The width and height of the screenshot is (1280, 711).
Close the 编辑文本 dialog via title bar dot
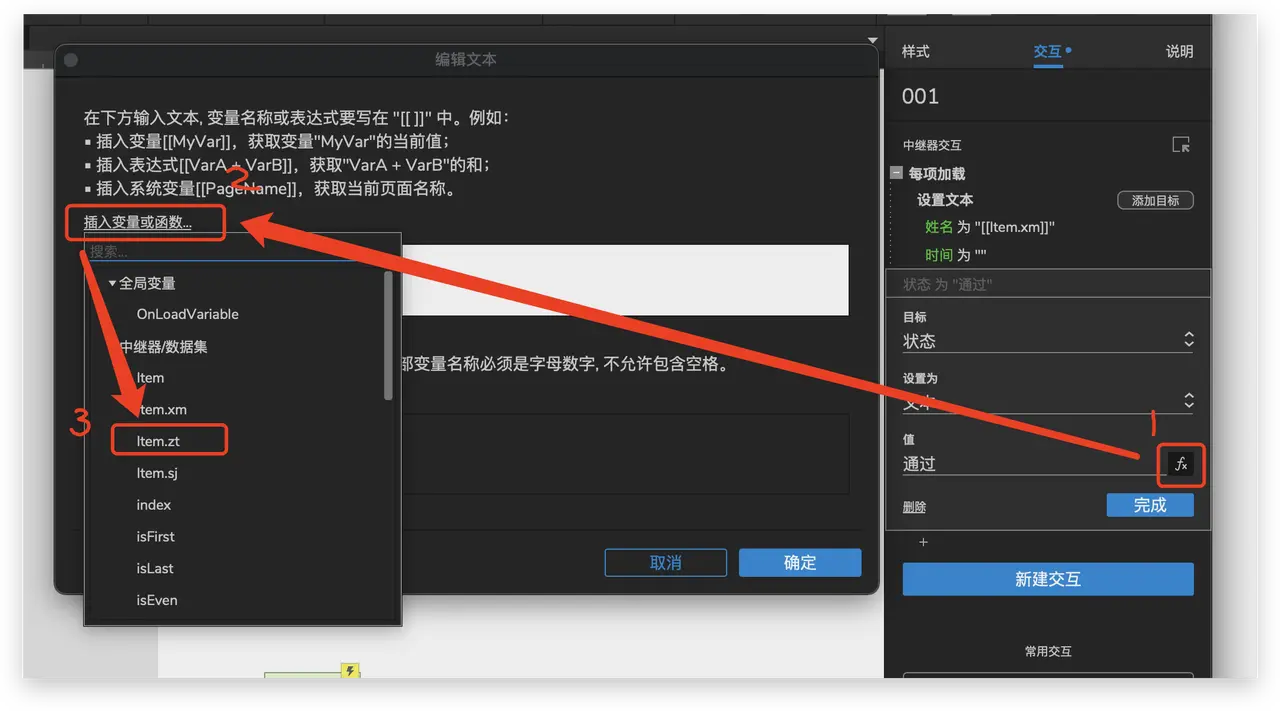click(x=71, y=60)
